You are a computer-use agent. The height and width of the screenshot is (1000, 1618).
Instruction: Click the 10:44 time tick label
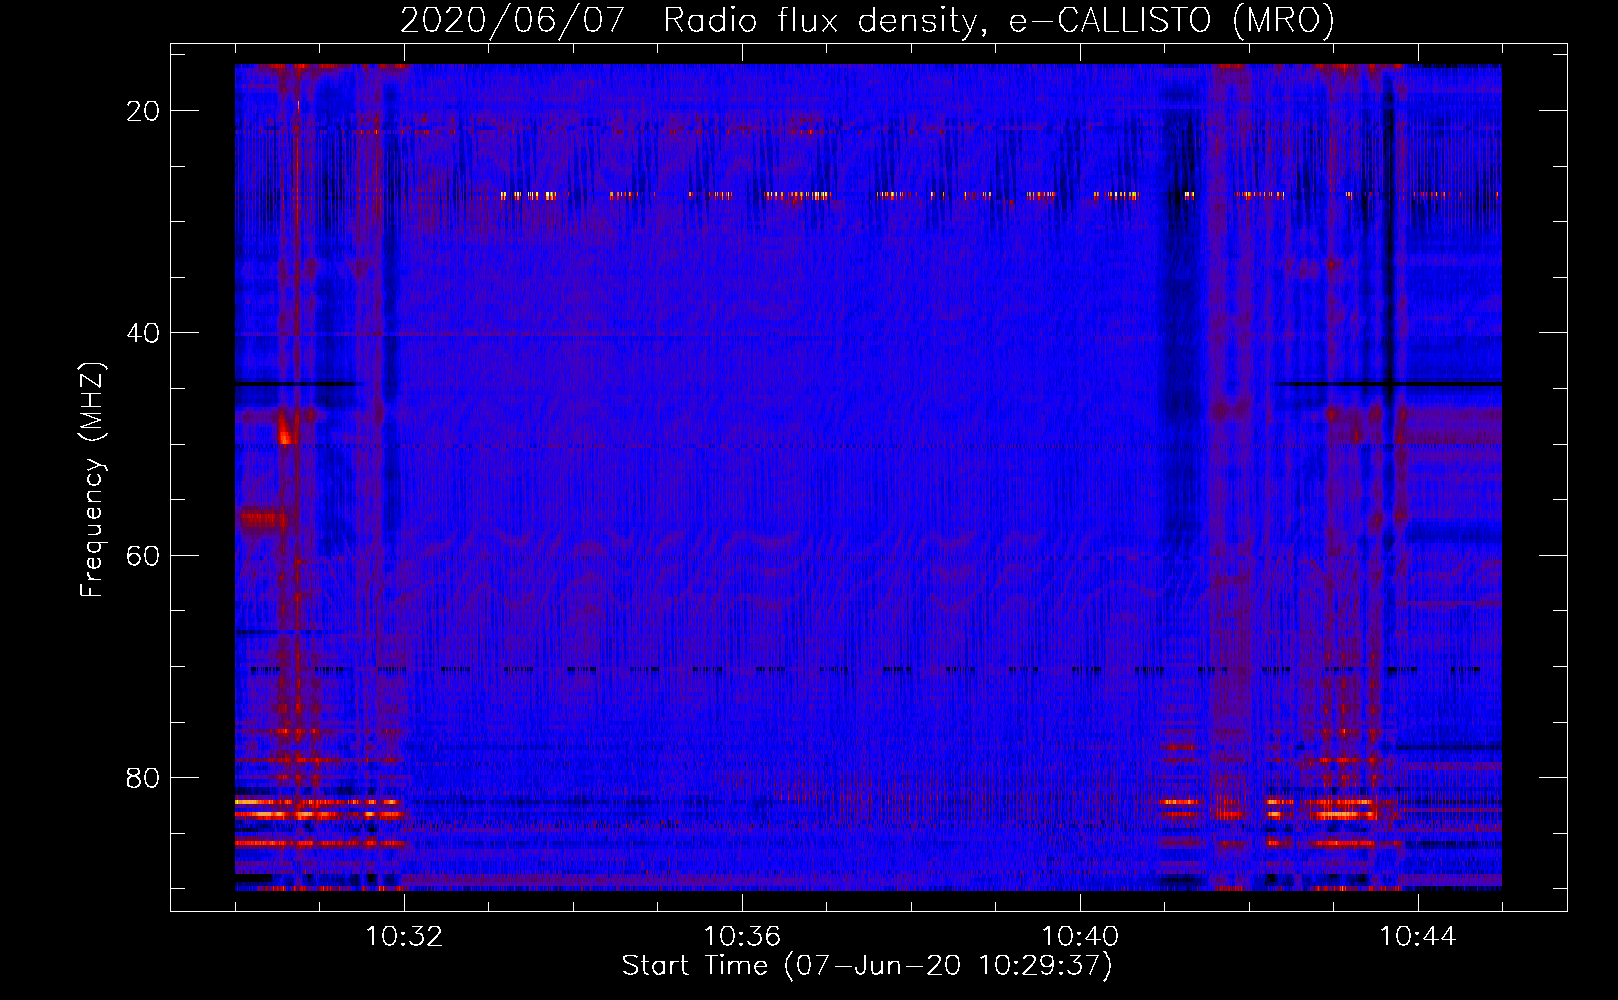point(1418,937)
